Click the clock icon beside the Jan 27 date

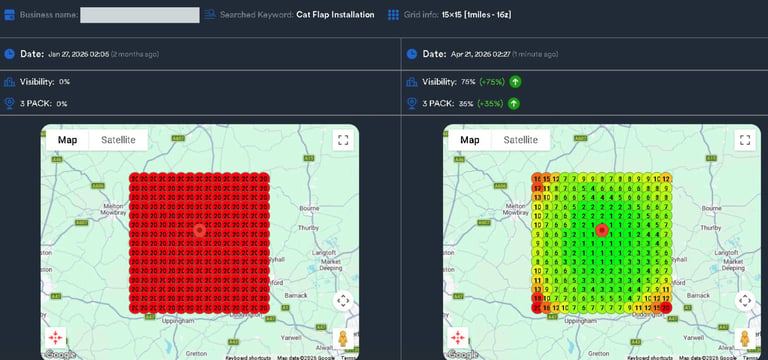pyautogui.click(x=9, y=54)
